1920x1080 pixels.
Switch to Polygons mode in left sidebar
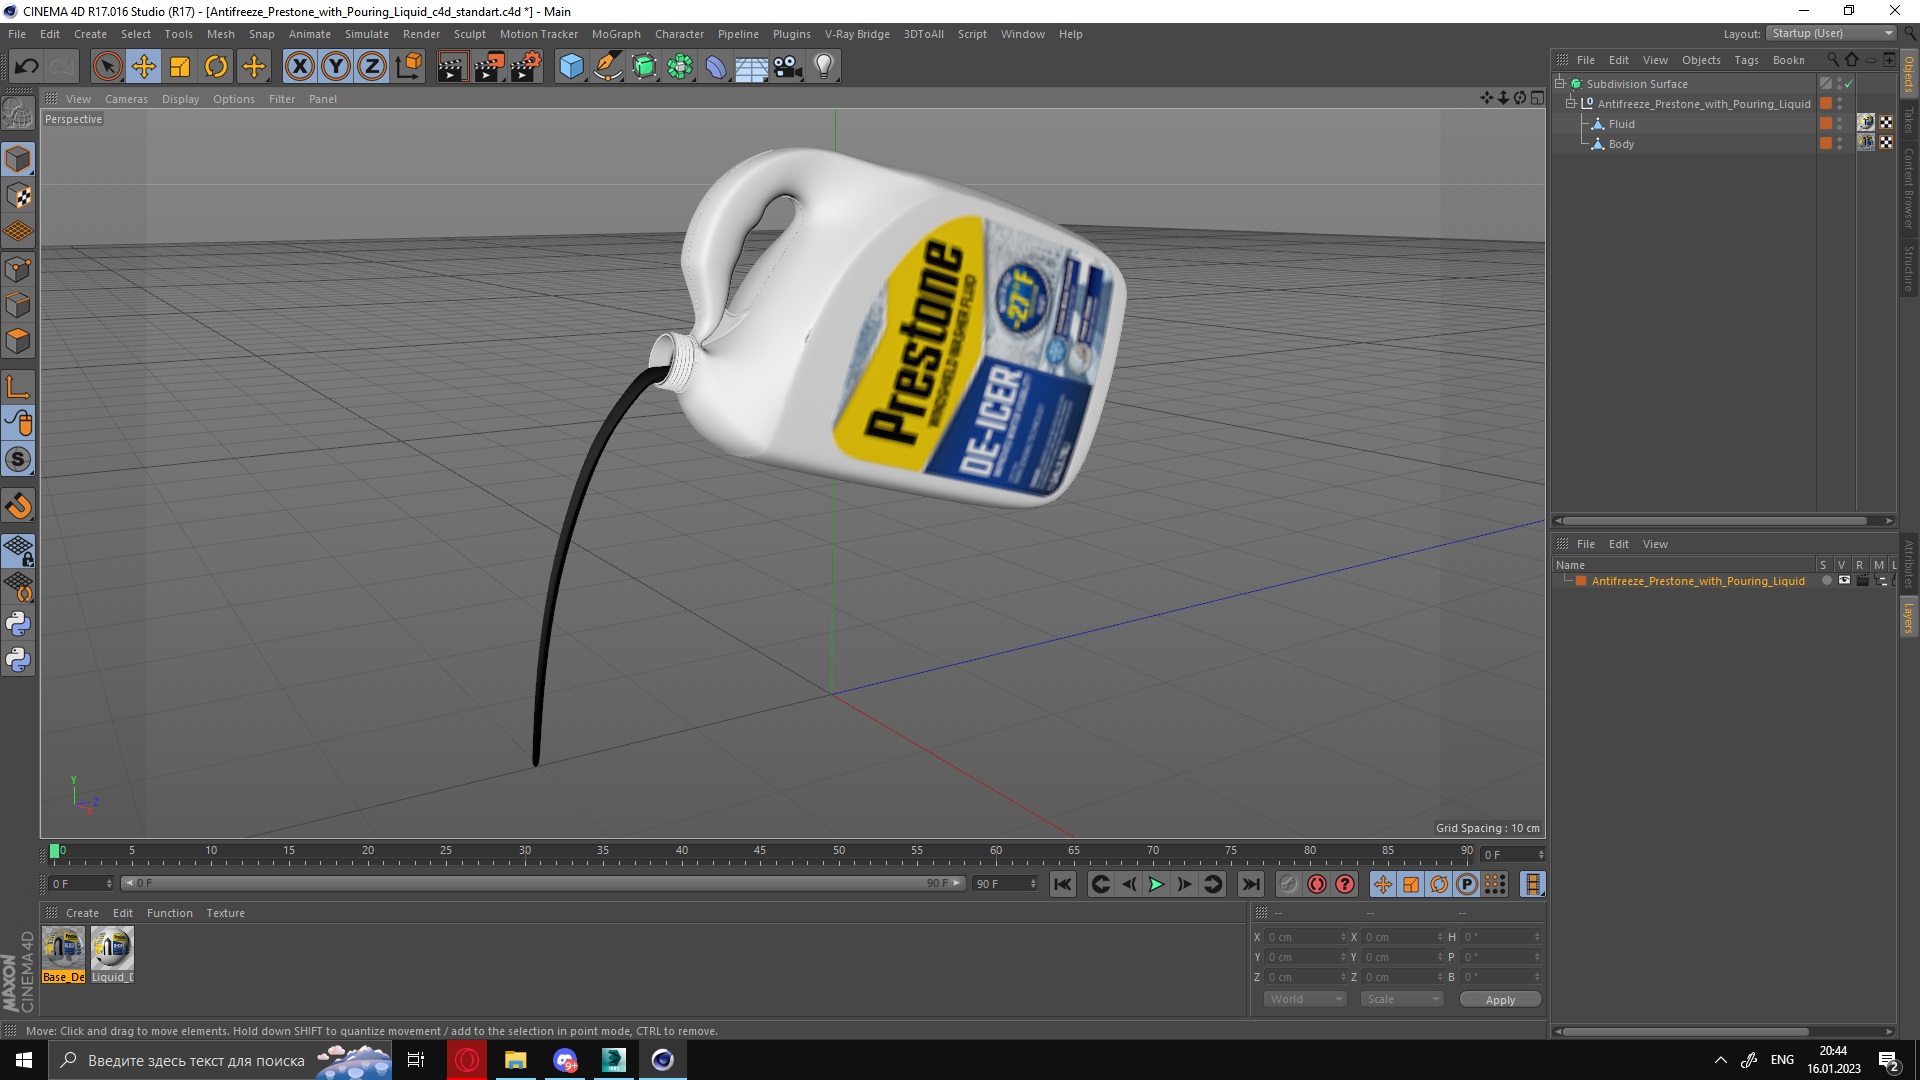[18, 341]
